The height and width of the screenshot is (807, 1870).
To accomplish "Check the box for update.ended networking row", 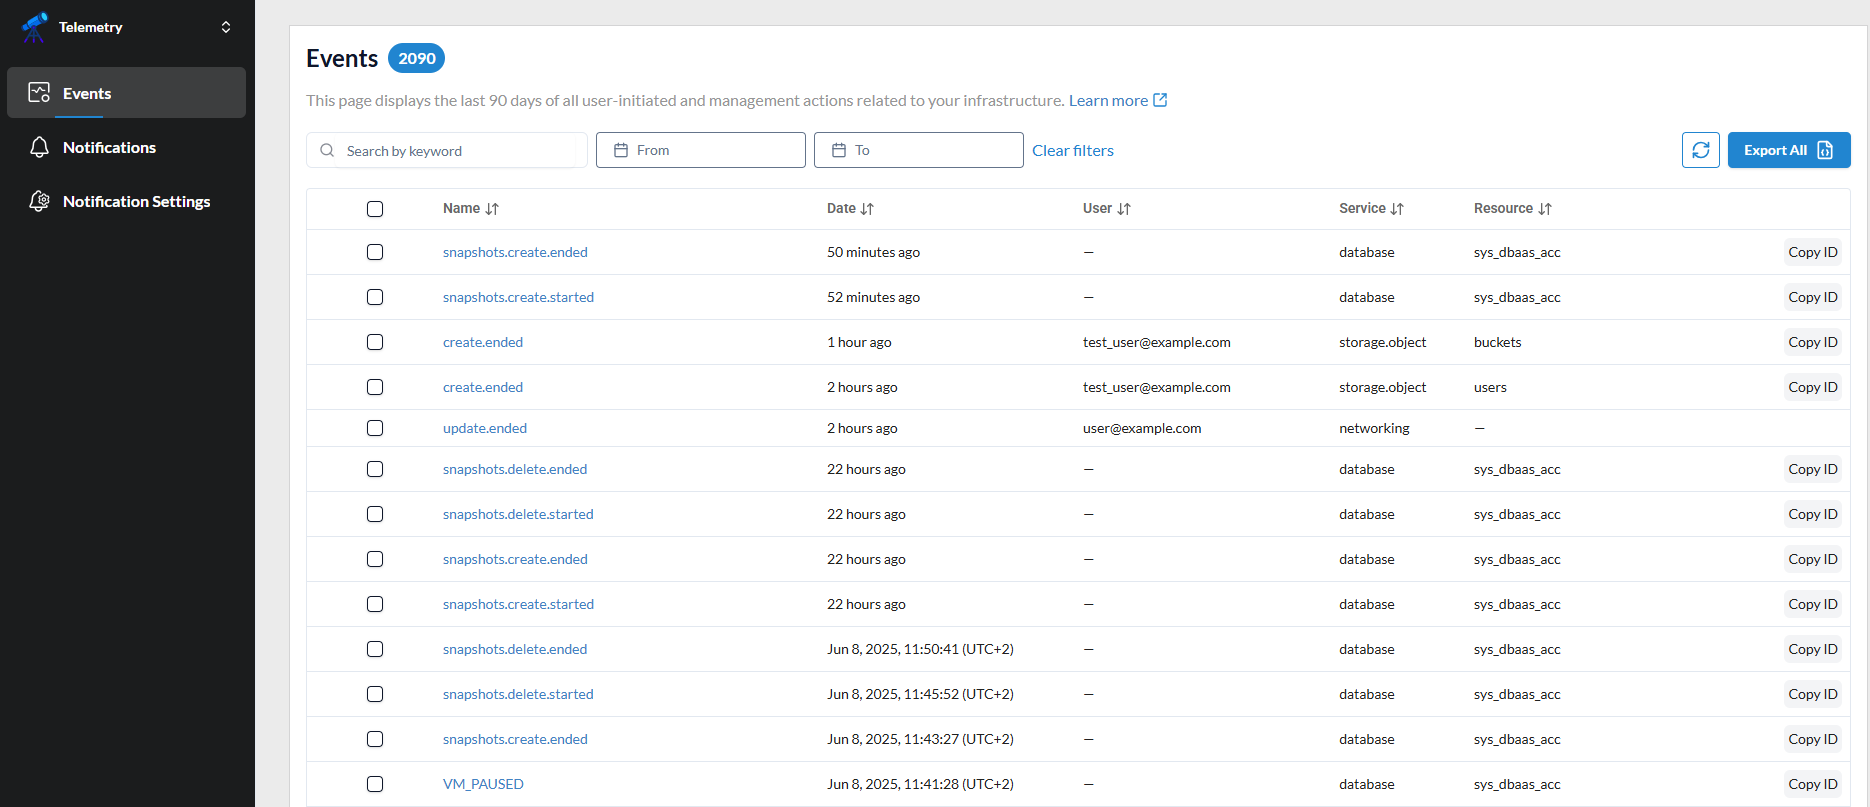I will point(375,428).
